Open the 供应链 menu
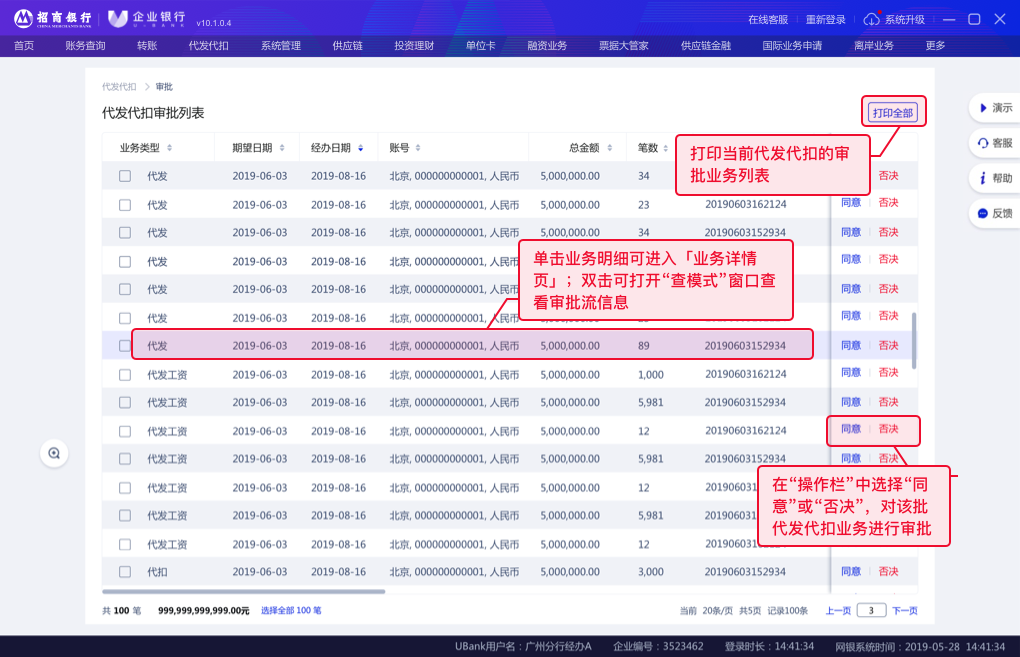This screenshot has height=657, width=1020. pyautogui.click(x=347, y=46)
